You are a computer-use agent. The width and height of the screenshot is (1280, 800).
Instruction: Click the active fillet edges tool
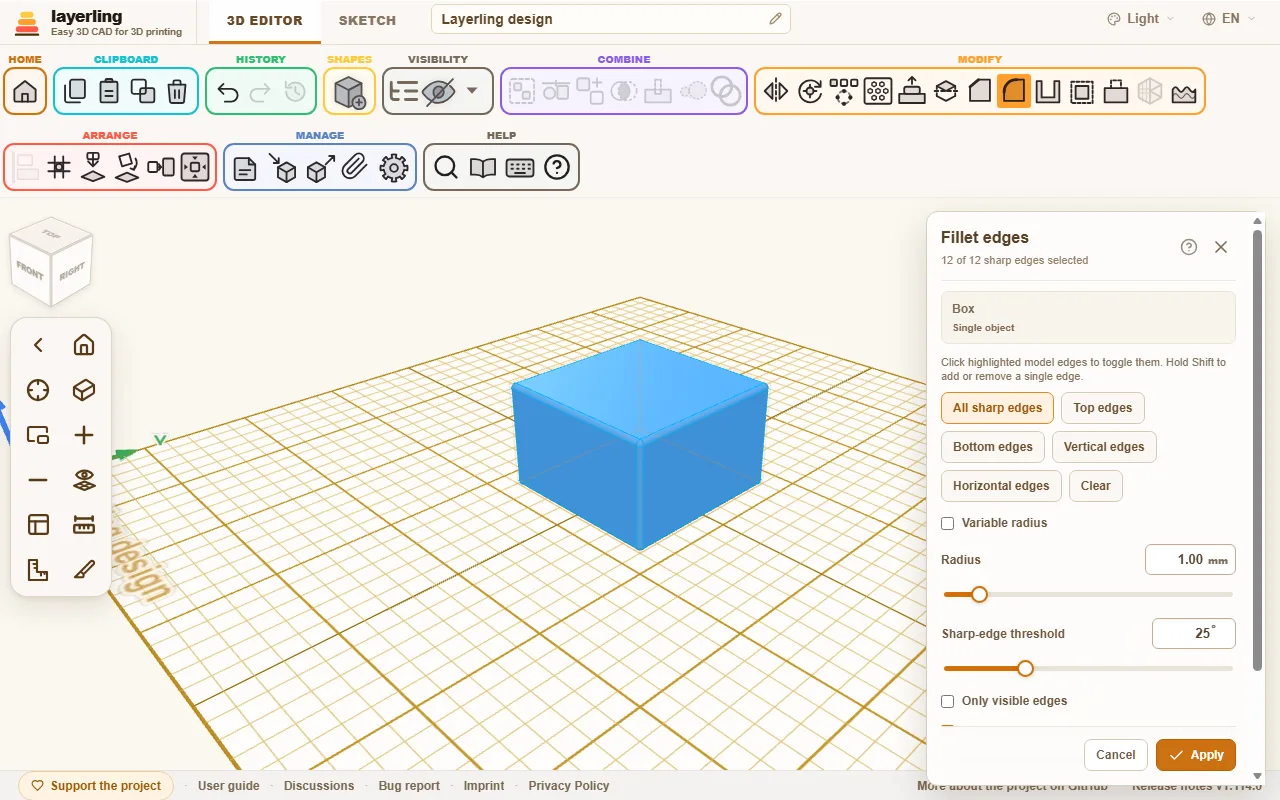point(1014,92)
